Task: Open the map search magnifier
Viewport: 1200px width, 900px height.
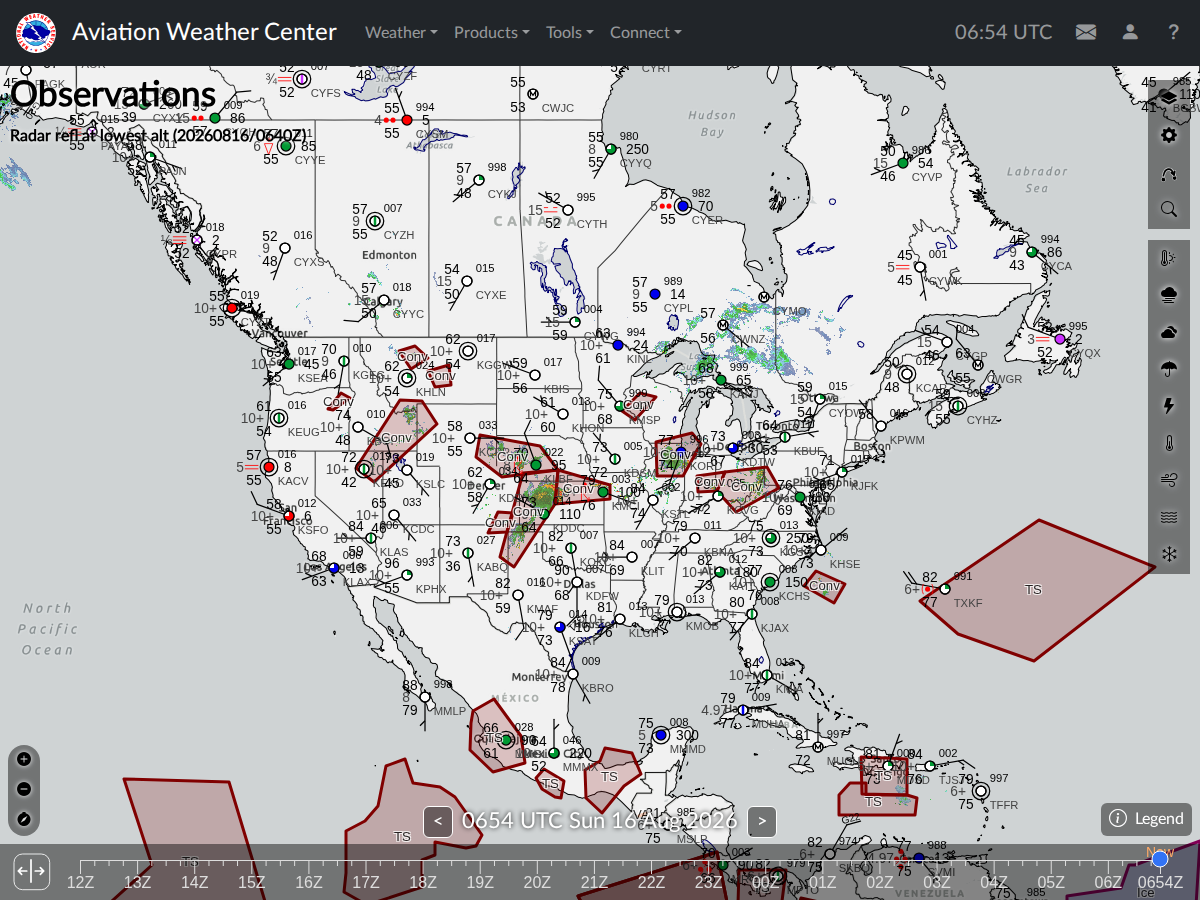Action: (x=1168, y=210)
